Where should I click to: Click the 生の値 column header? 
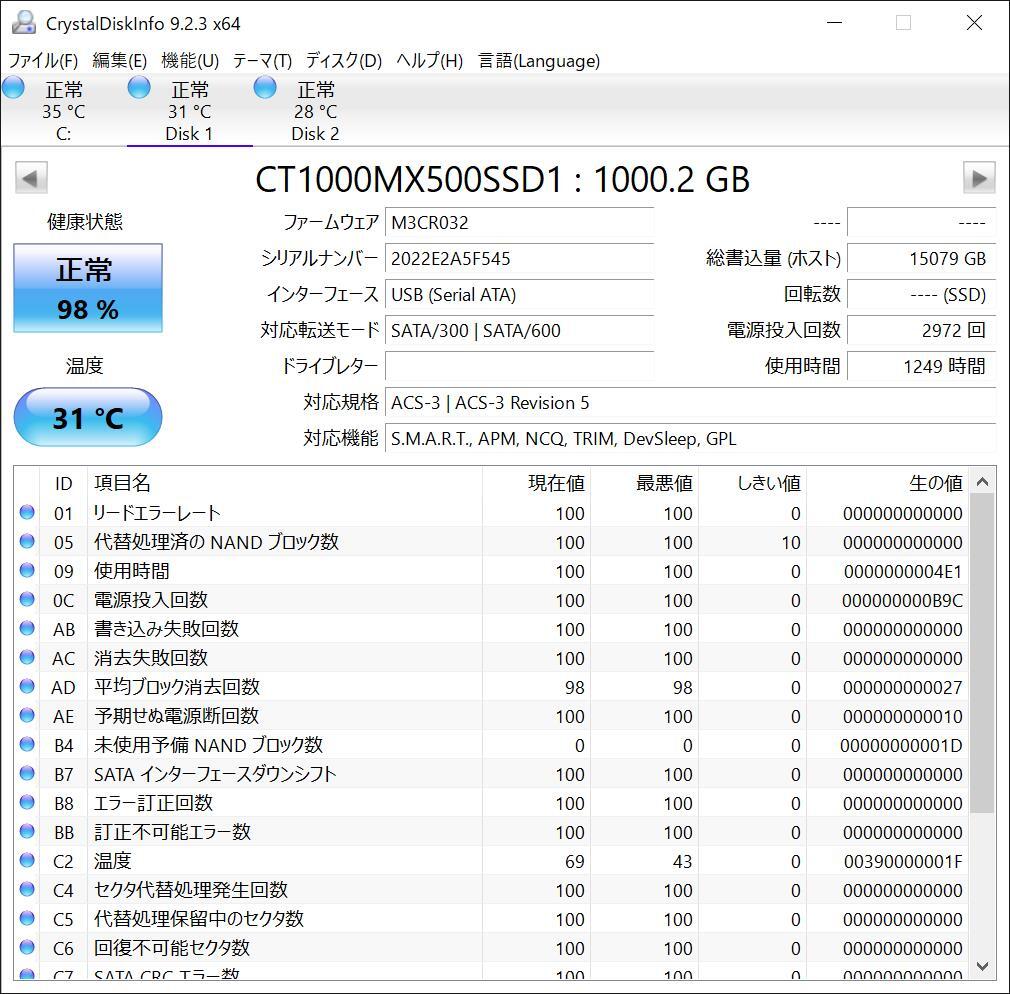(935, 483)
